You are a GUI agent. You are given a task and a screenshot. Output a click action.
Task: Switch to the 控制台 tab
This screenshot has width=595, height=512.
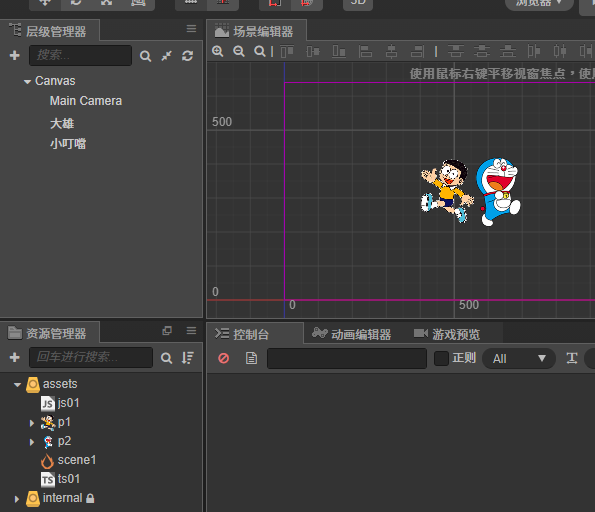coord(255,333)
